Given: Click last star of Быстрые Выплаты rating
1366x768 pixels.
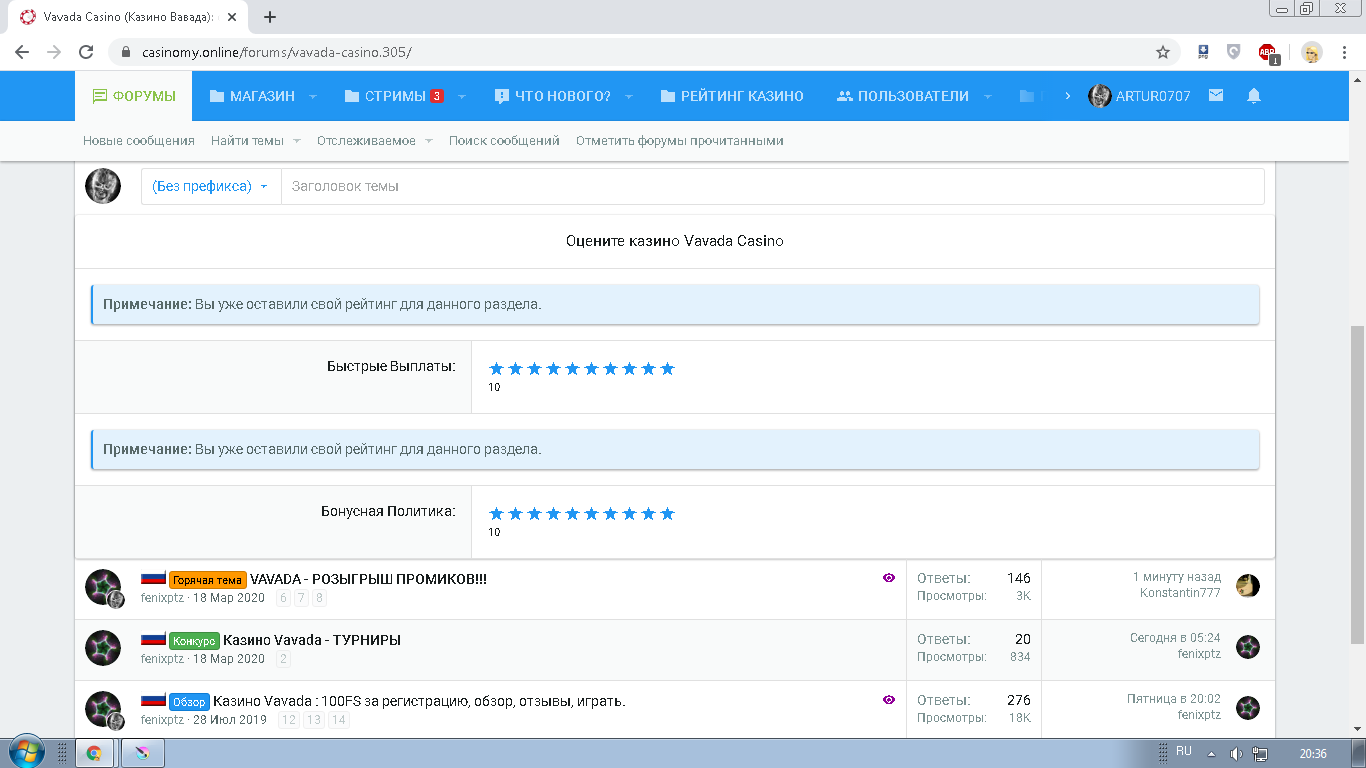Looking at the screenshot, I should [667, 368].
